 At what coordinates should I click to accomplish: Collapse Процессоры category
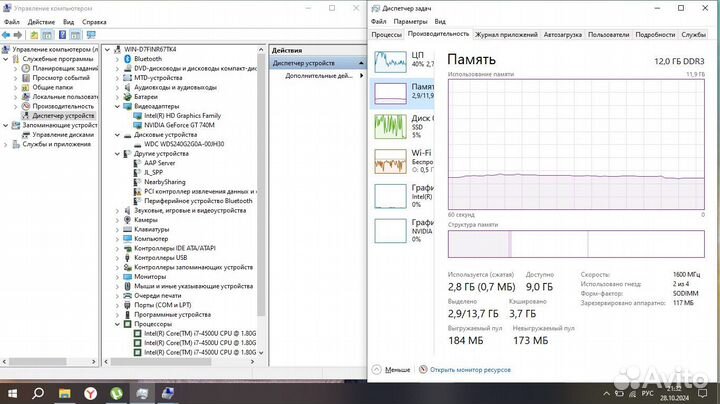click(118, 324)
